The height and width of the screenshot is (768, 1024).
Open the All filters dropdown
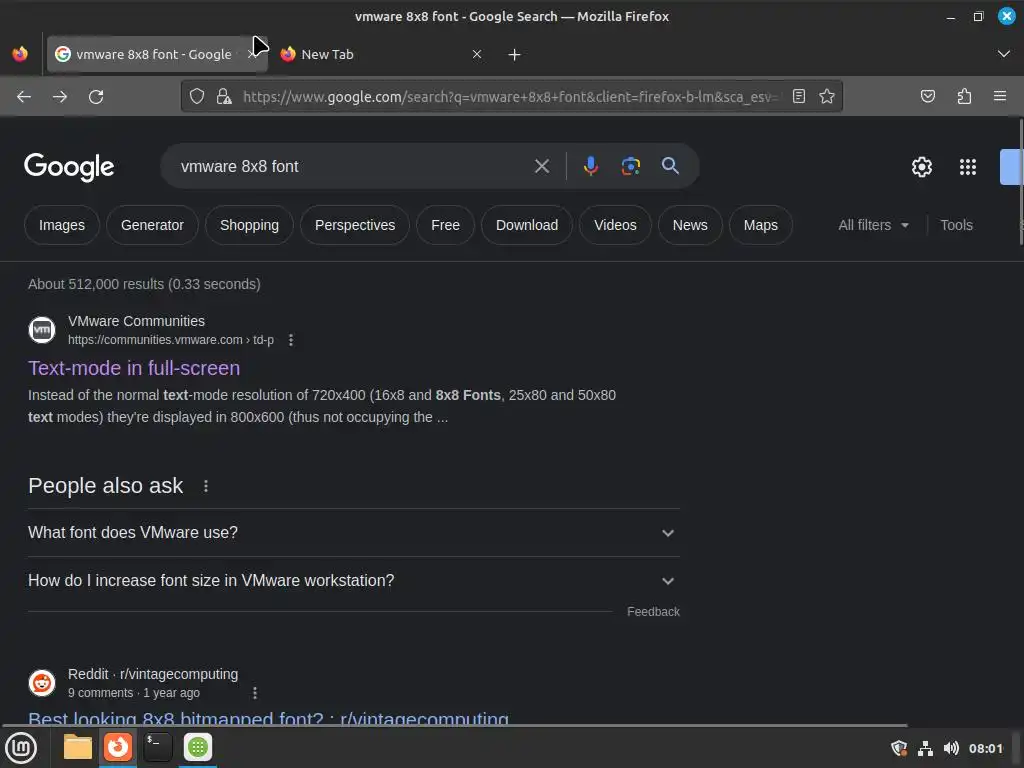[x=874, y=225]
